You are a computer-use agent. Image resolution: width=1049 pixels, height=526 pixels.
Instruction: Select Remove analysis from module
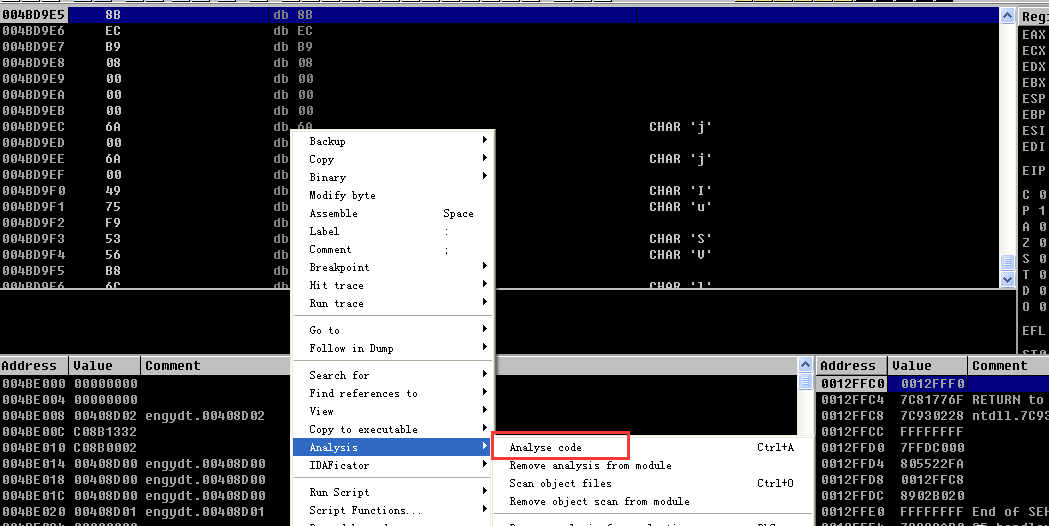tap(590, 465)
